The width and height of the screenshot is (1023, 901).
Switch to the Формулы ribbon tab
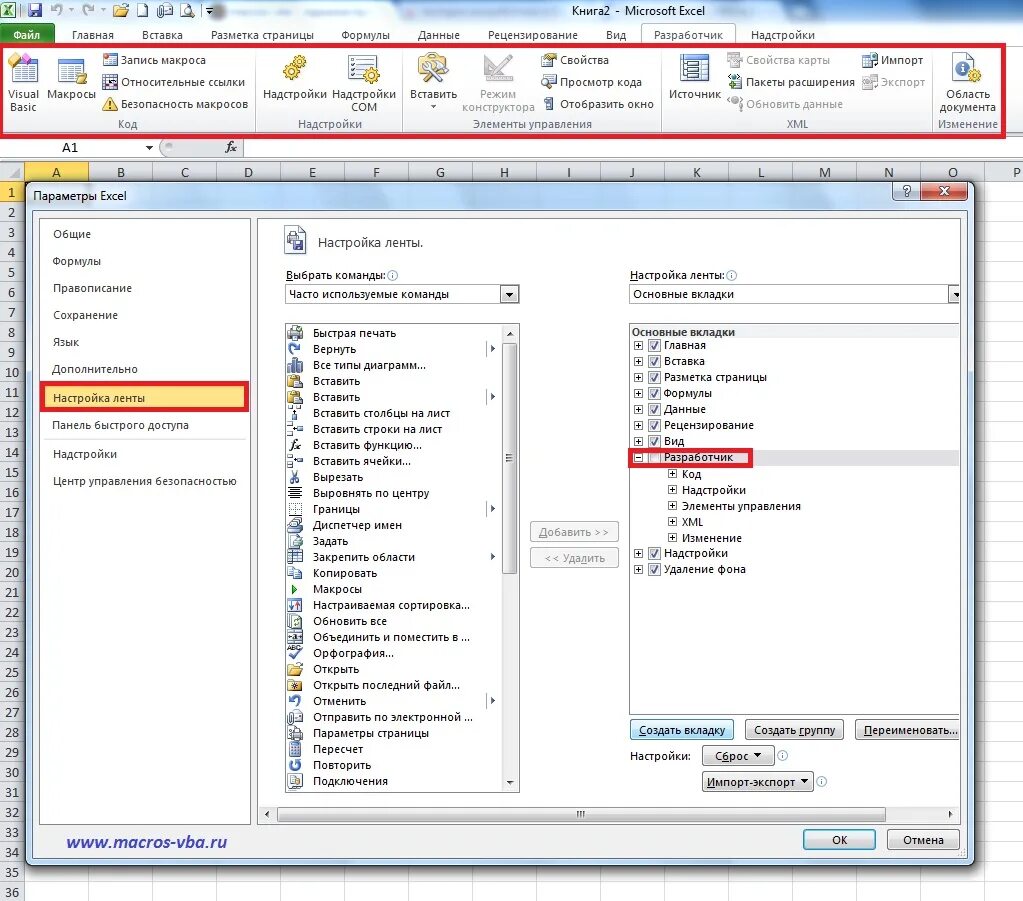(365, 35)
